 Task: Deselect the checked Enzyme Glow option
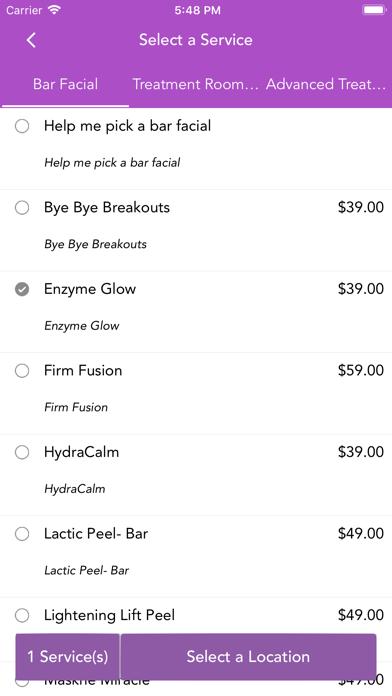(22, 289)
